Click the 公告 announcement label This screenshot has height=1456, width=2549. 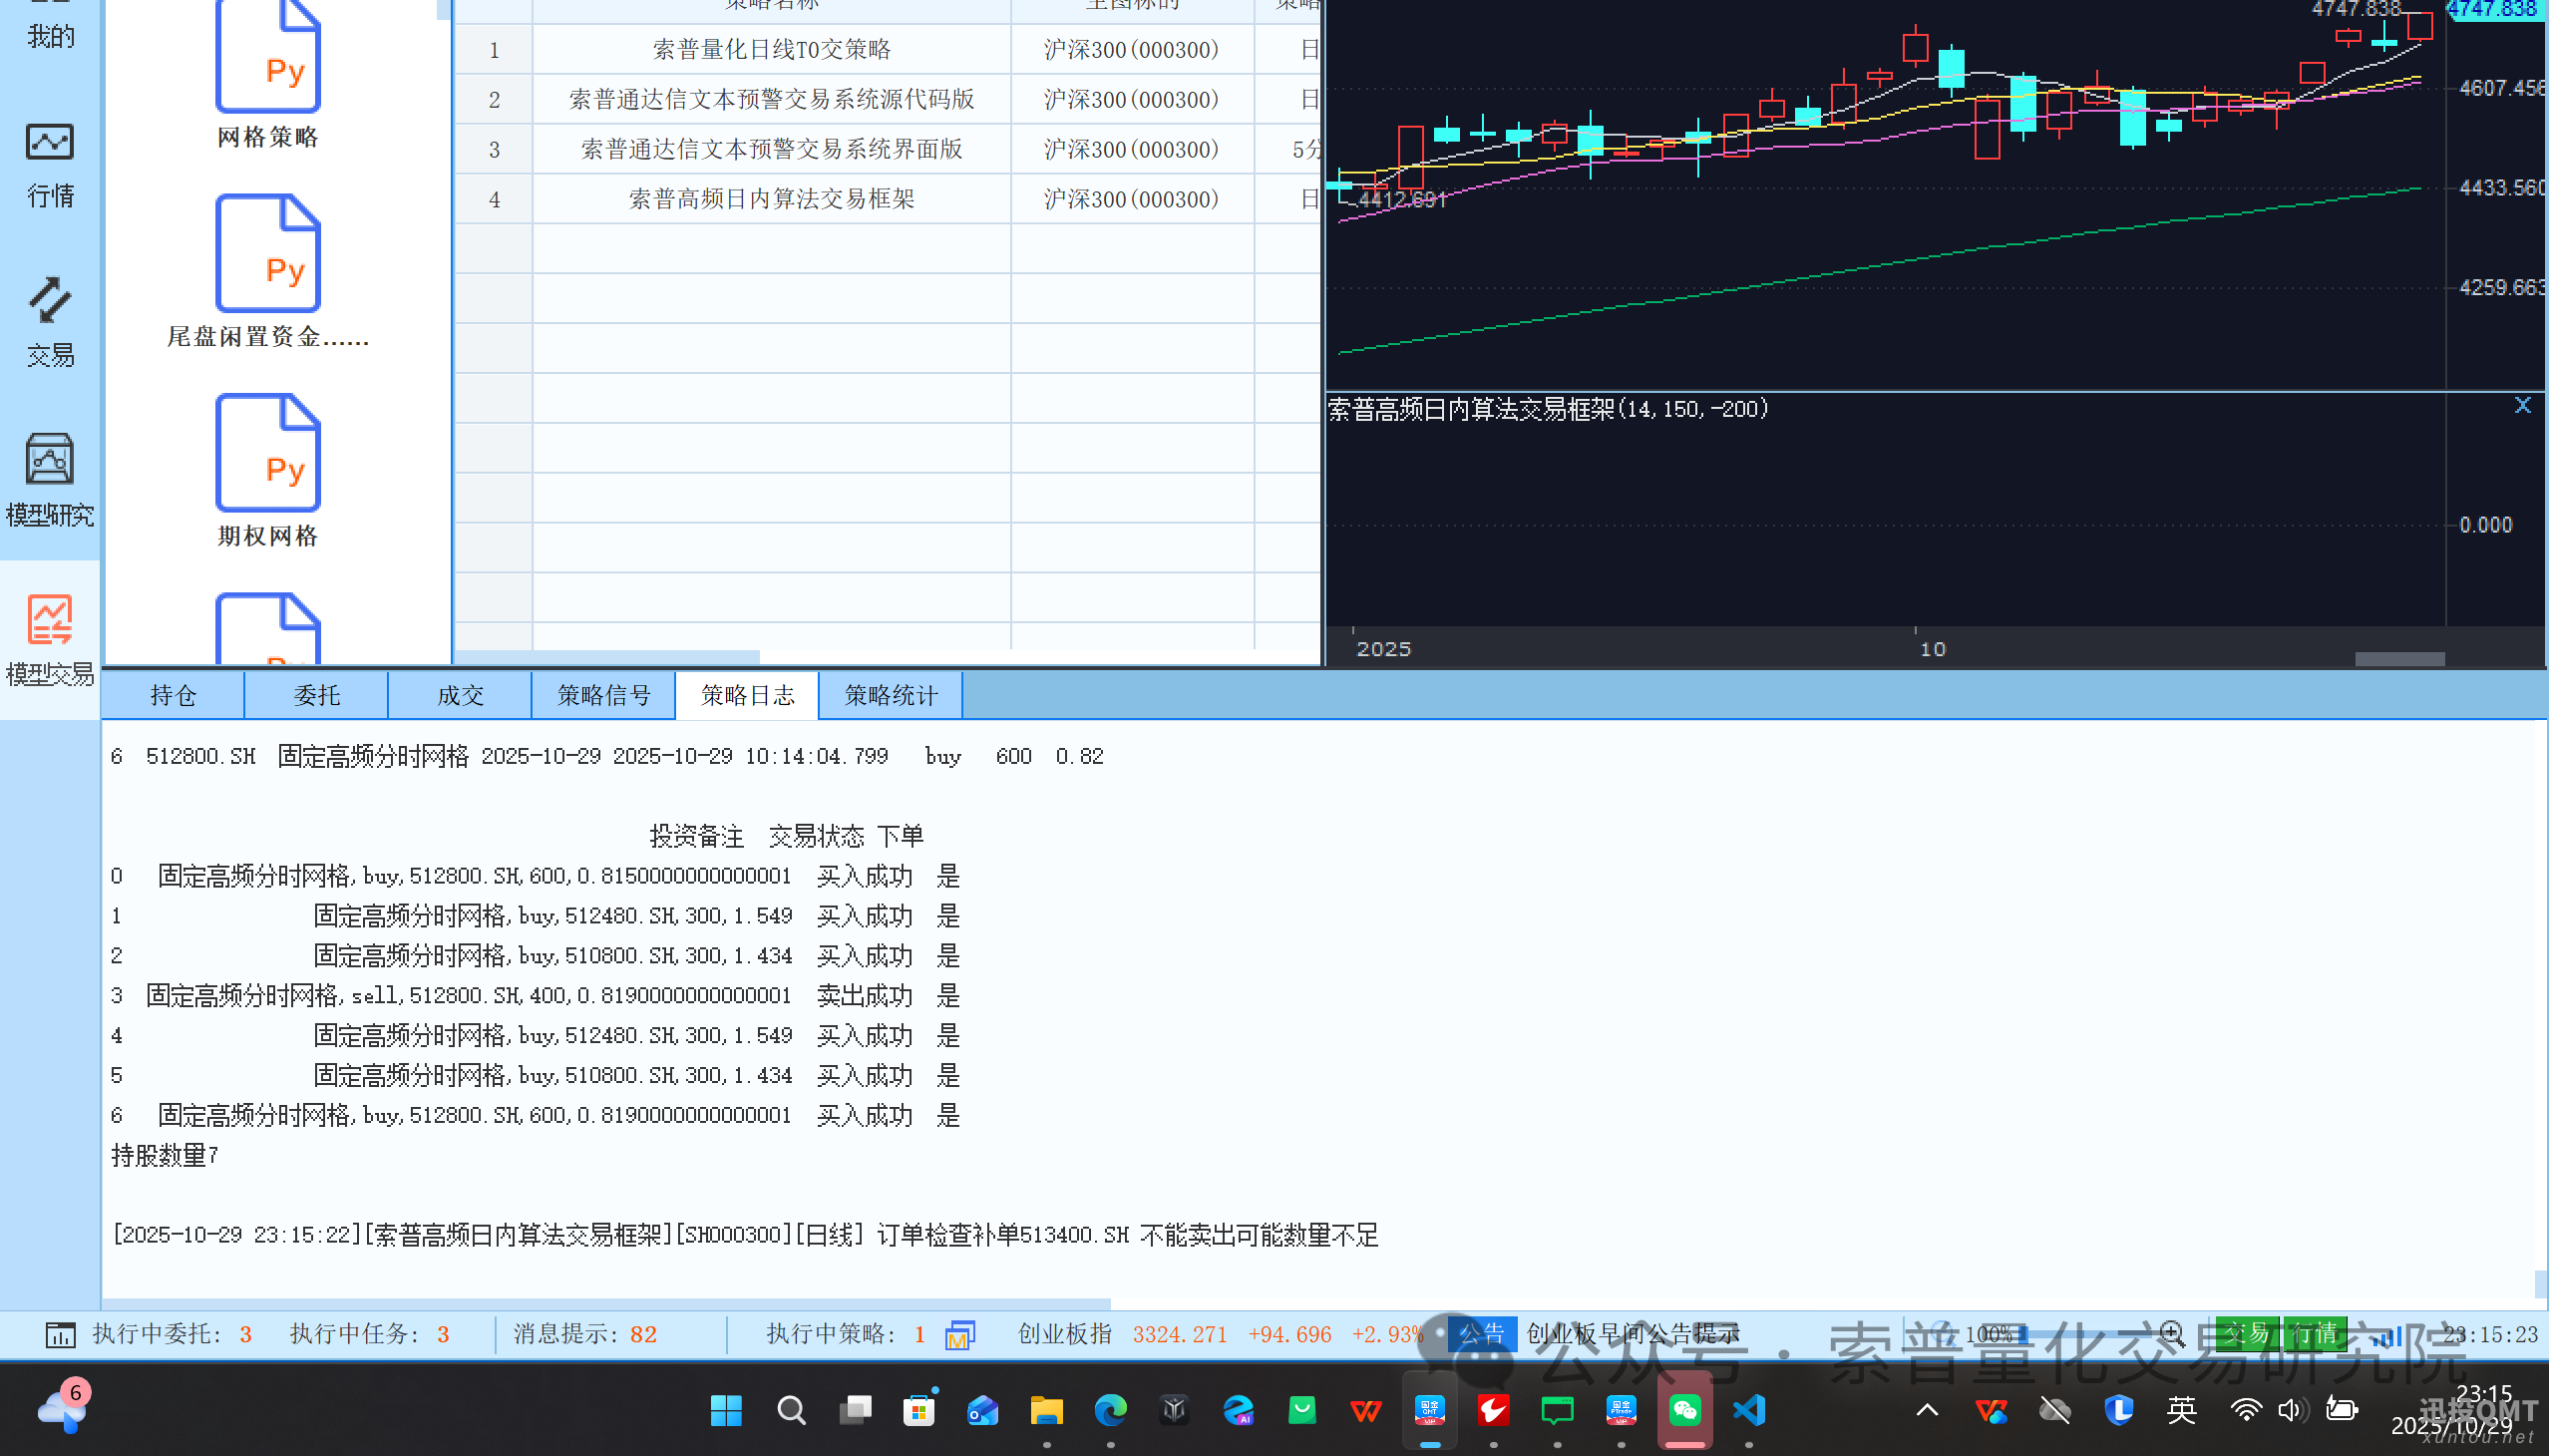[x=1481, y=1333]
